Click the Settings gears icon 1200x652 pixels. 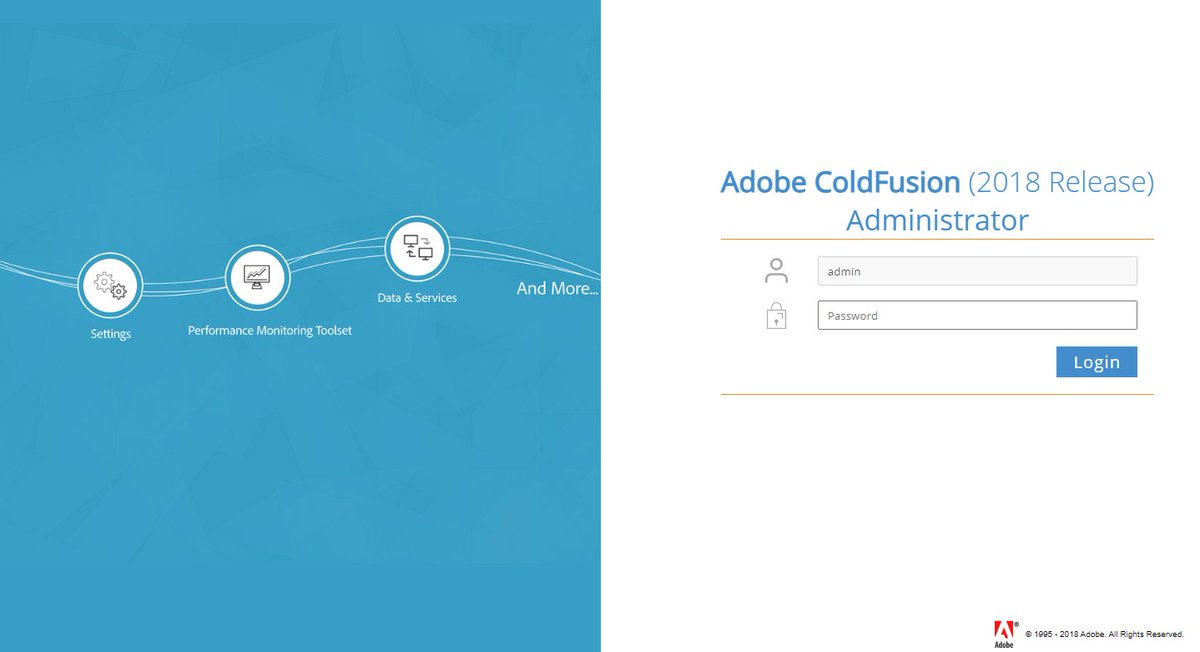pos(110,285)
